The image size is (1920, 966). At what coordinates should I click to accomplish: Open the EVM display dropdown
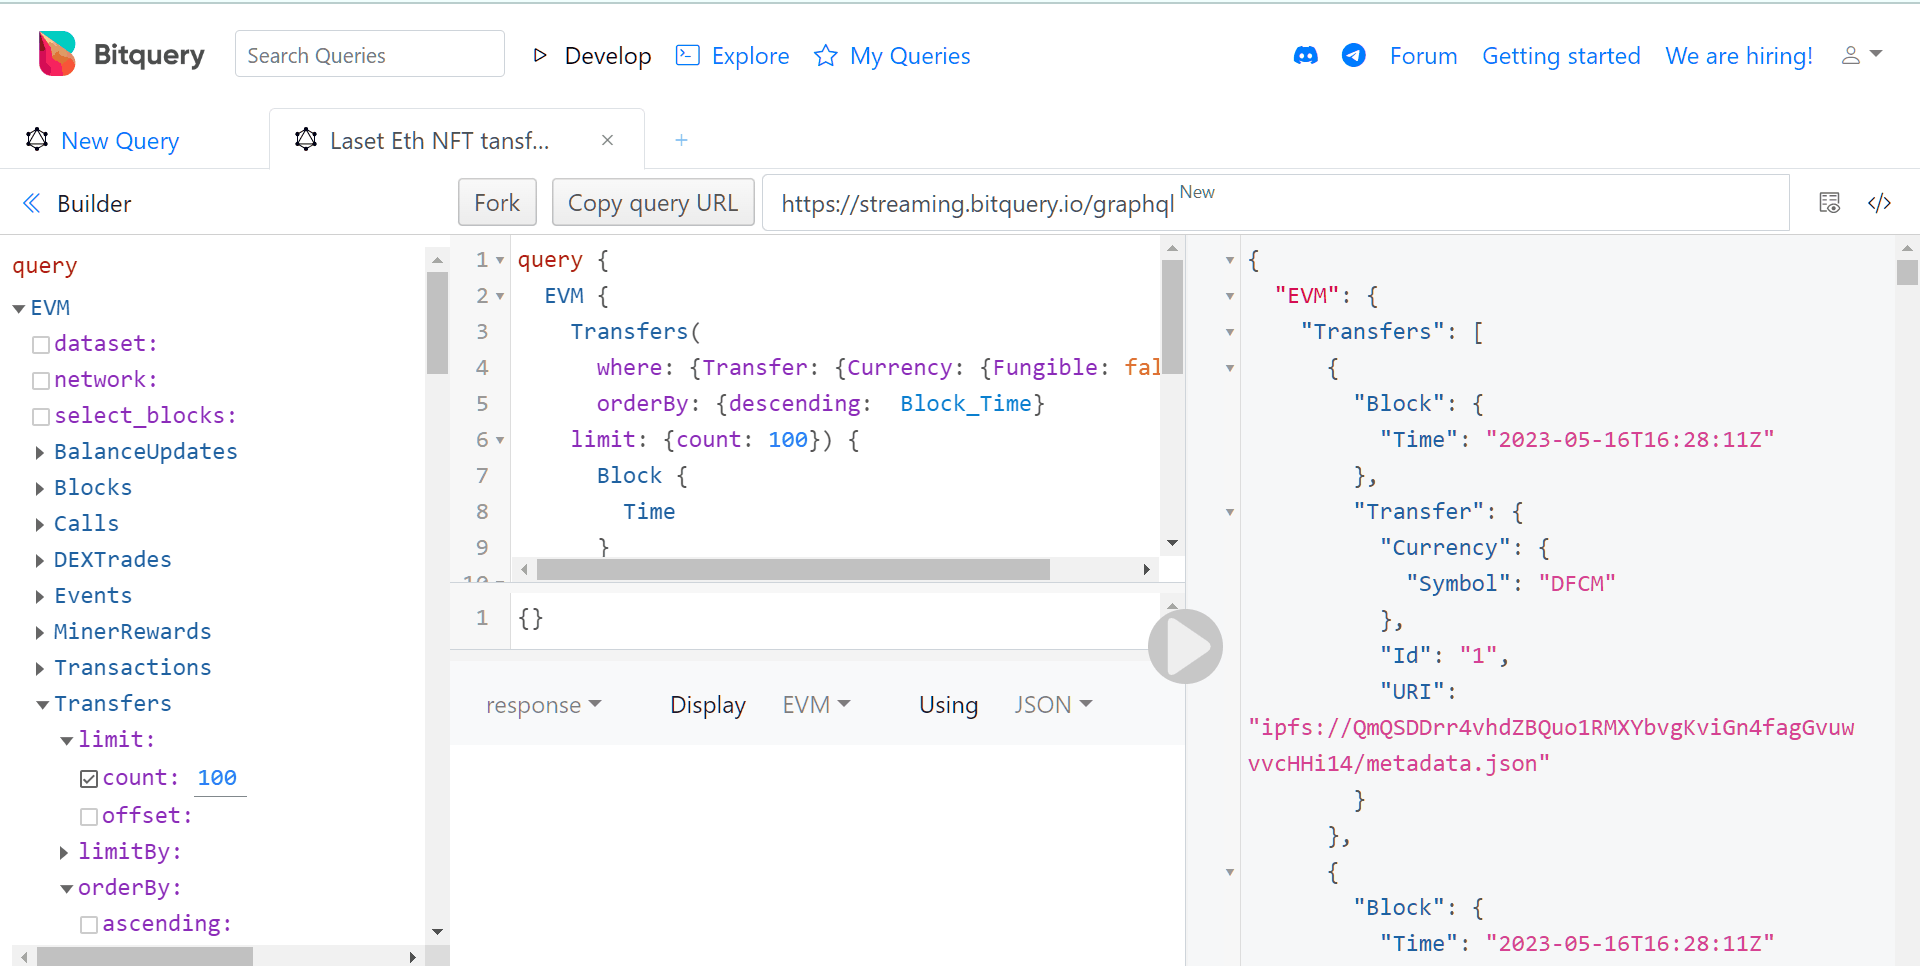coord(816,705)
